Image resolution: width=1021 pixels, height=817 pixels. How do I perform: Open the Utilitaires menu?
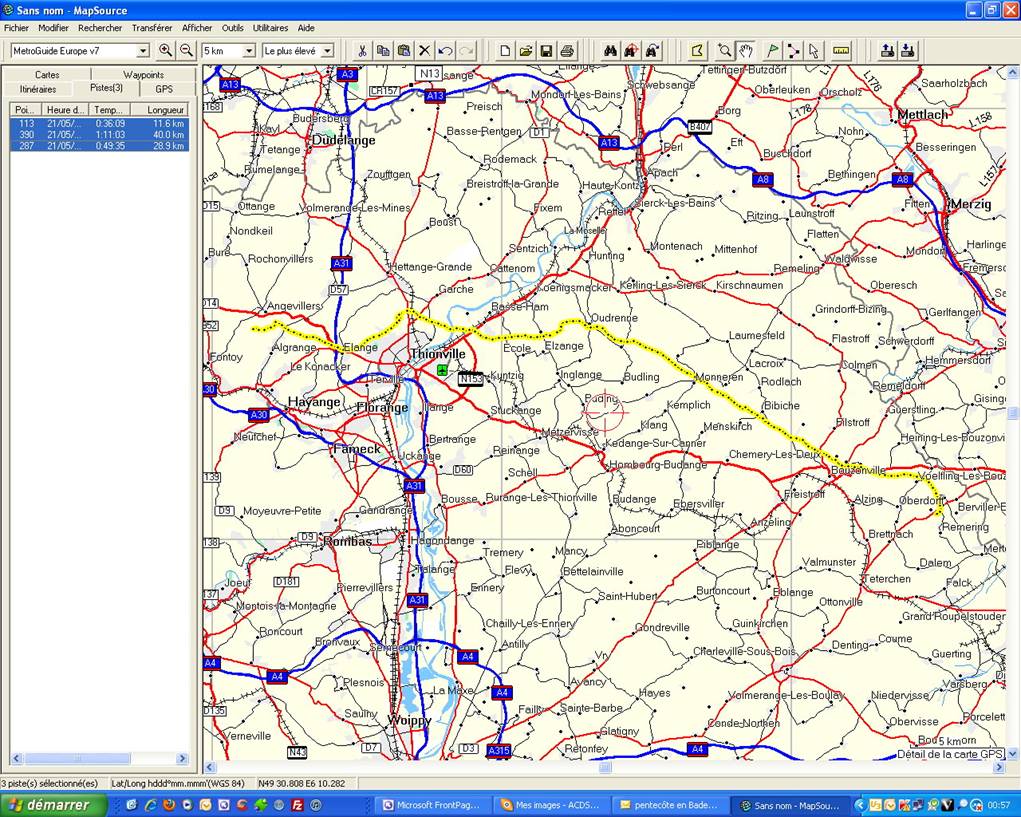(270, 28)
